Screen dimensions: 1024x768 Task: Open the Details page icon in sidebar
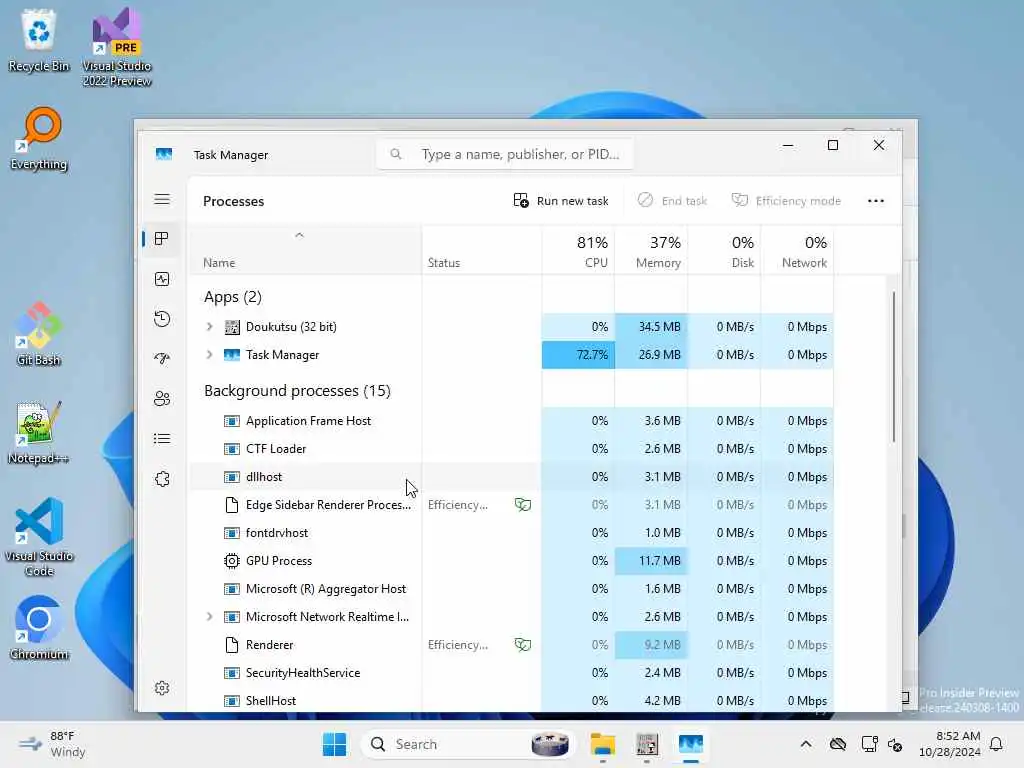[162, 439]
